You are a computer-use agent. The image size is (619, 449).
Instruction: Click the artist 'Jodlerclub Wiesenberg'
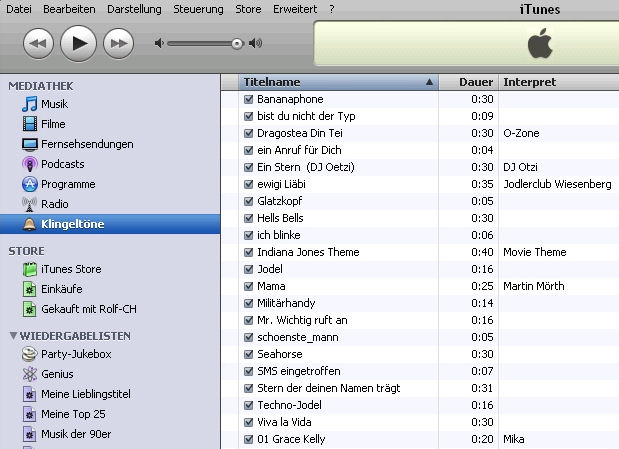[557, 184]
